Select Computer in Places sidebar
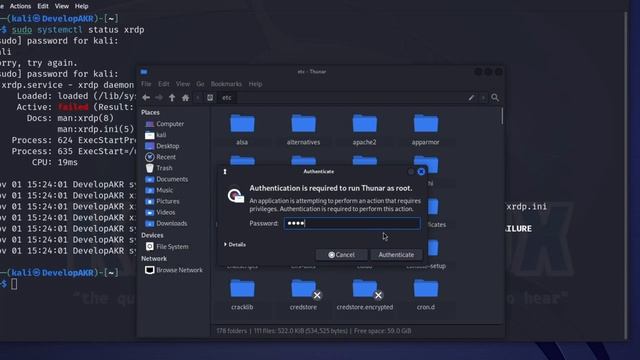This screenshot has width=640, height=360. [x=165, y=124]
